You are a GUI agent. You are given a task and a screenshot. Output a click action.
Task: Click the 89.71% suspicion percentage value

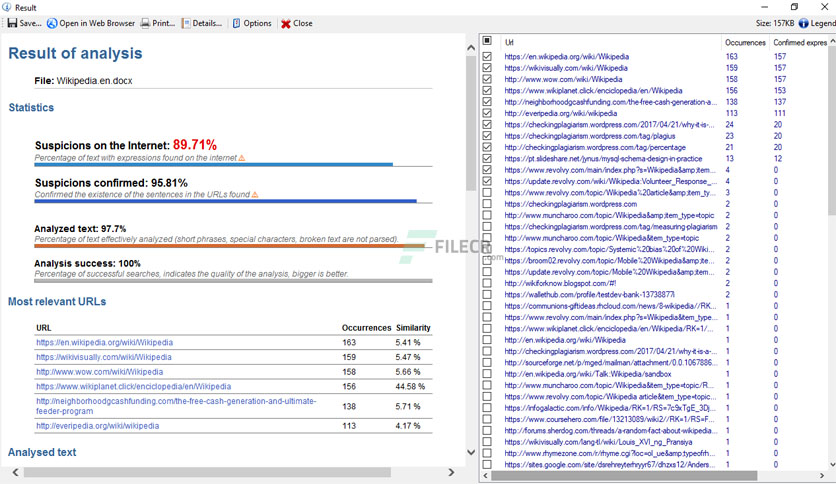(195, 145)
